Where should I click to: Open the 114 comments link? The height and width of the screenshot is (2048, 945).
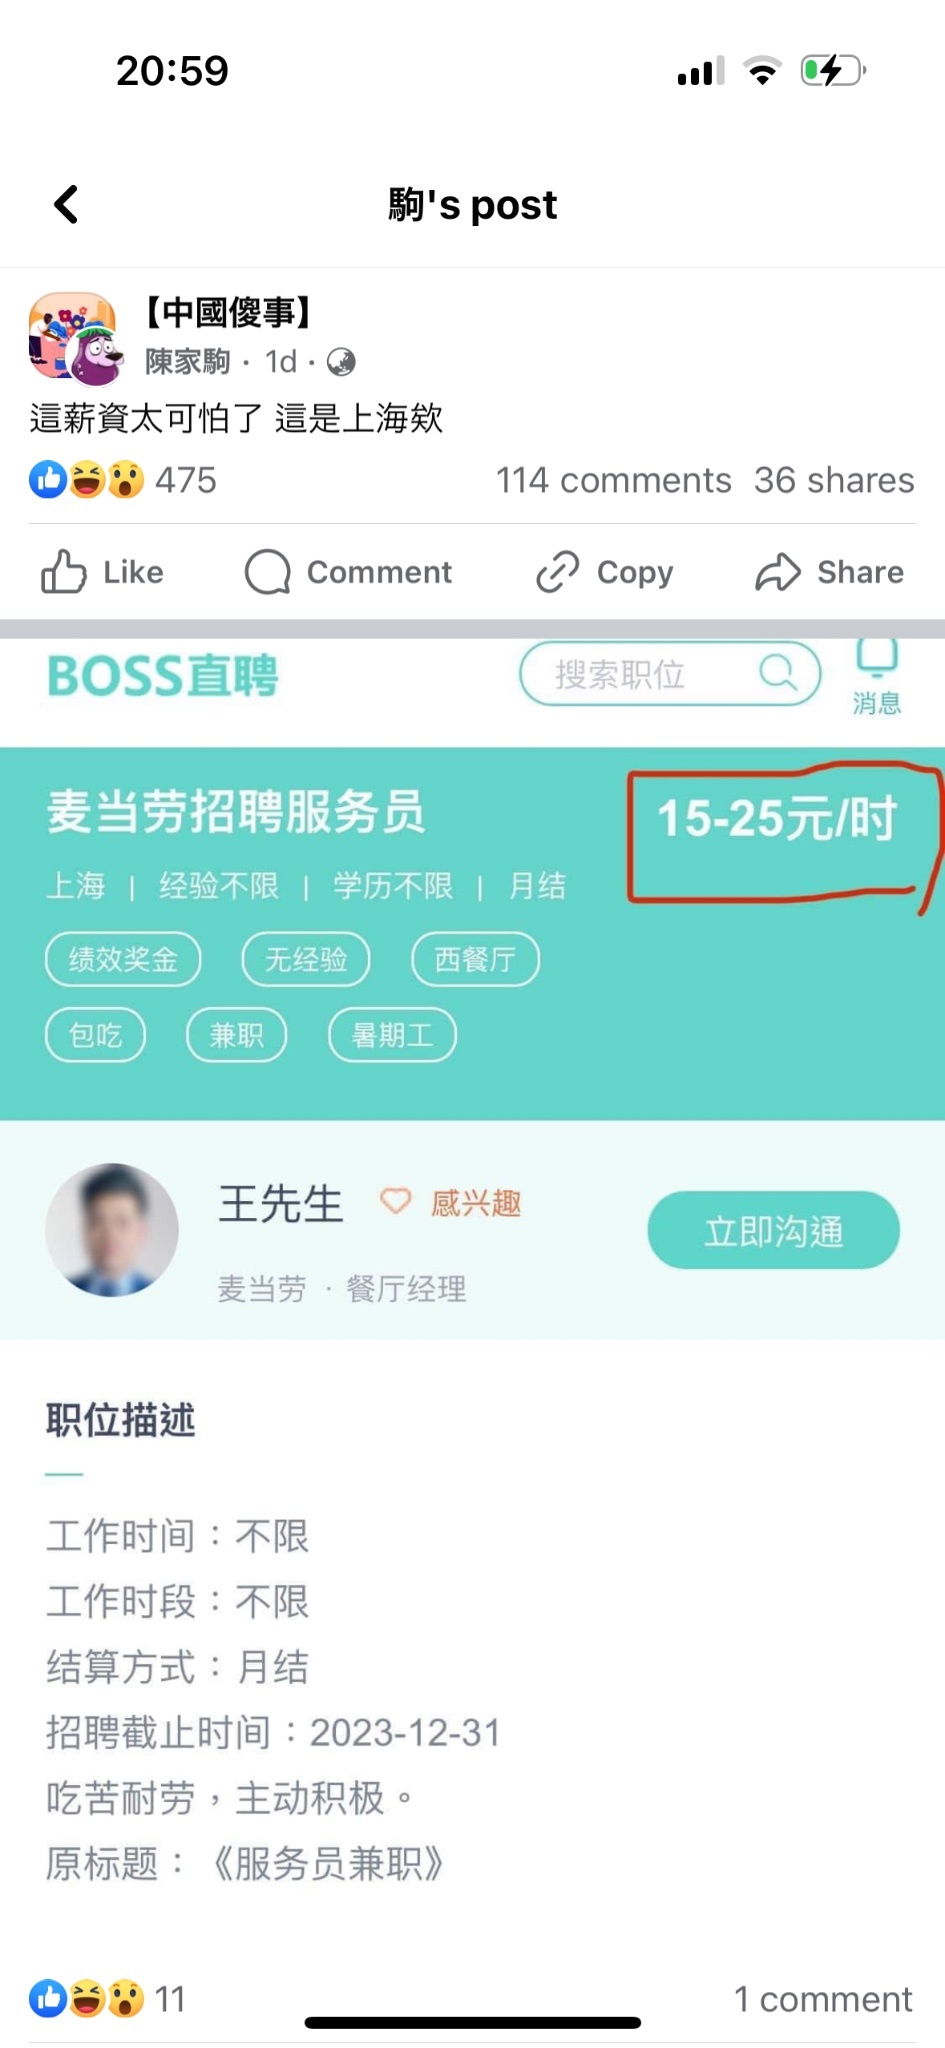point(614,480)
